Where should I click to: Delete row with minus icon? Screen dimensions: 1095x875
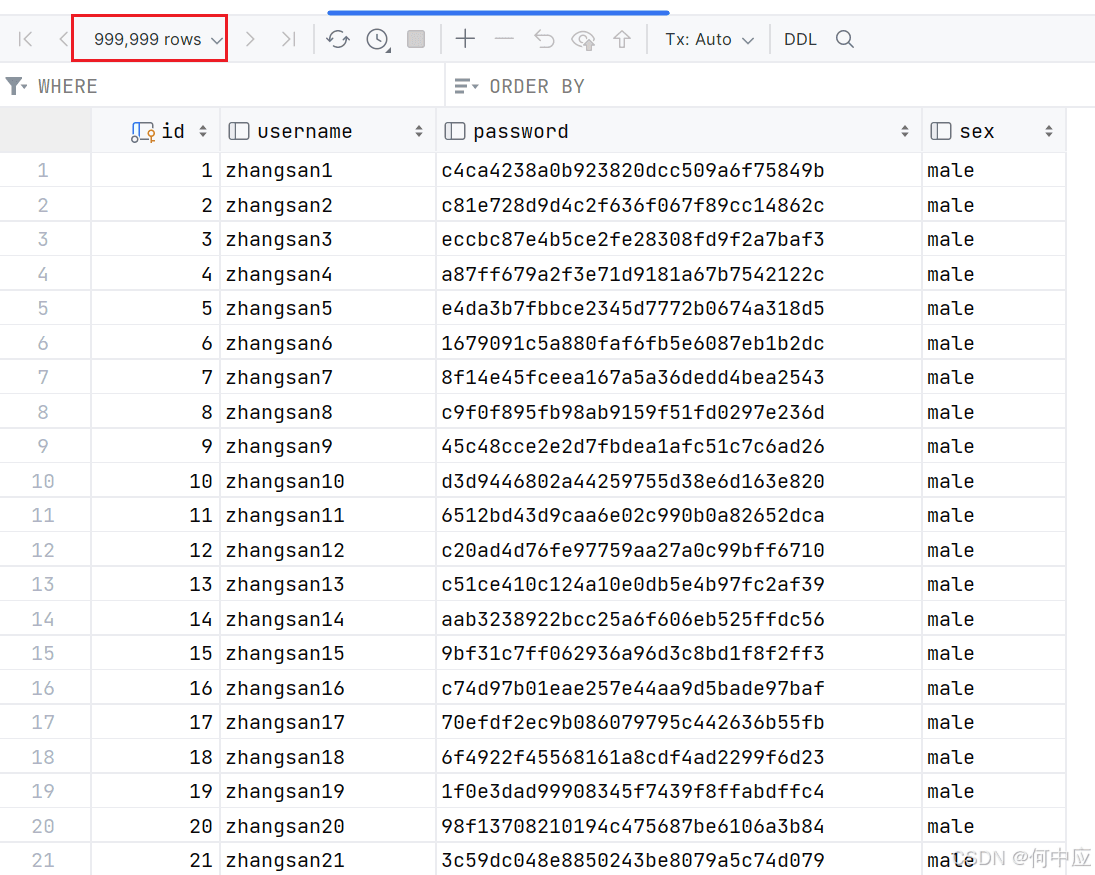pos(504,39)
